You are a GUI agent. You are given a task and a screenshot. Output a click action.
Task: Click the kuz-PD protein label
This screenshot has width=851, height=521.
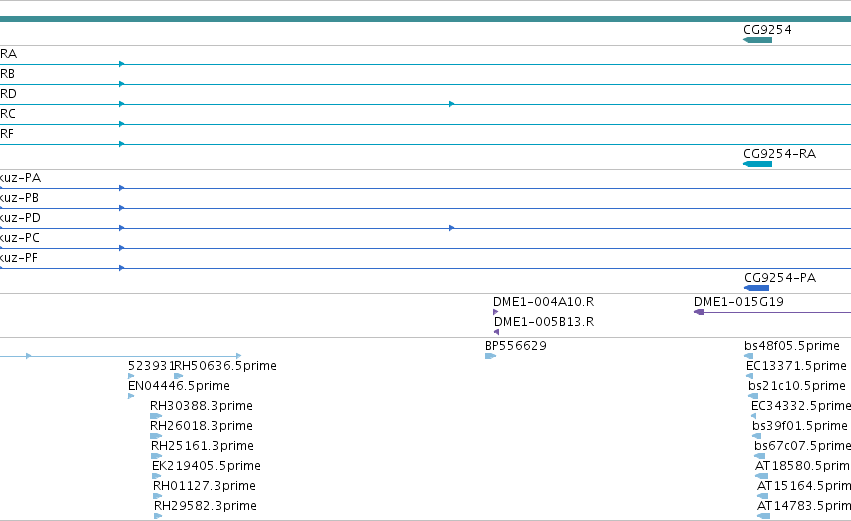click(21, 218)
